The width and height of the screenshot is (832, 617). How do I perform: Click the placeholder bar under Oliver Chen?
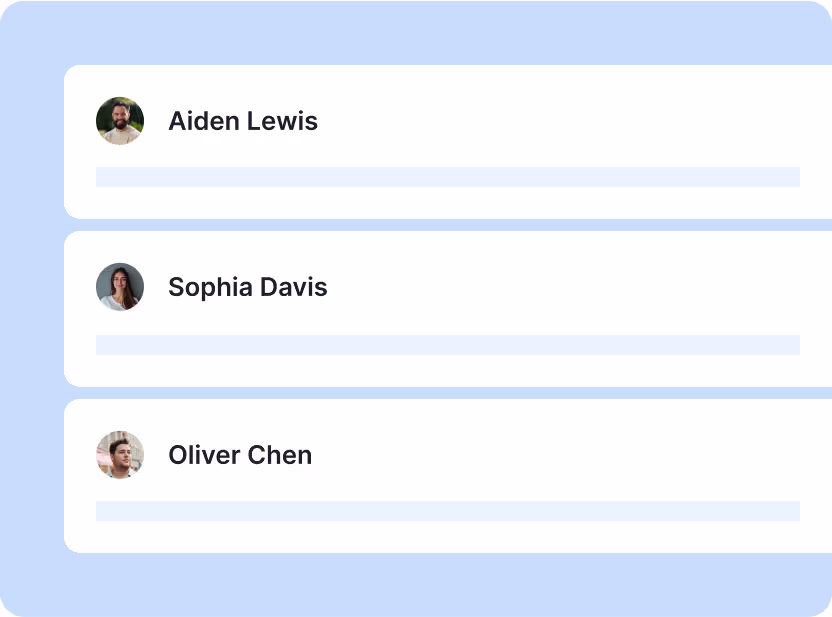click(x=448, y=511)
